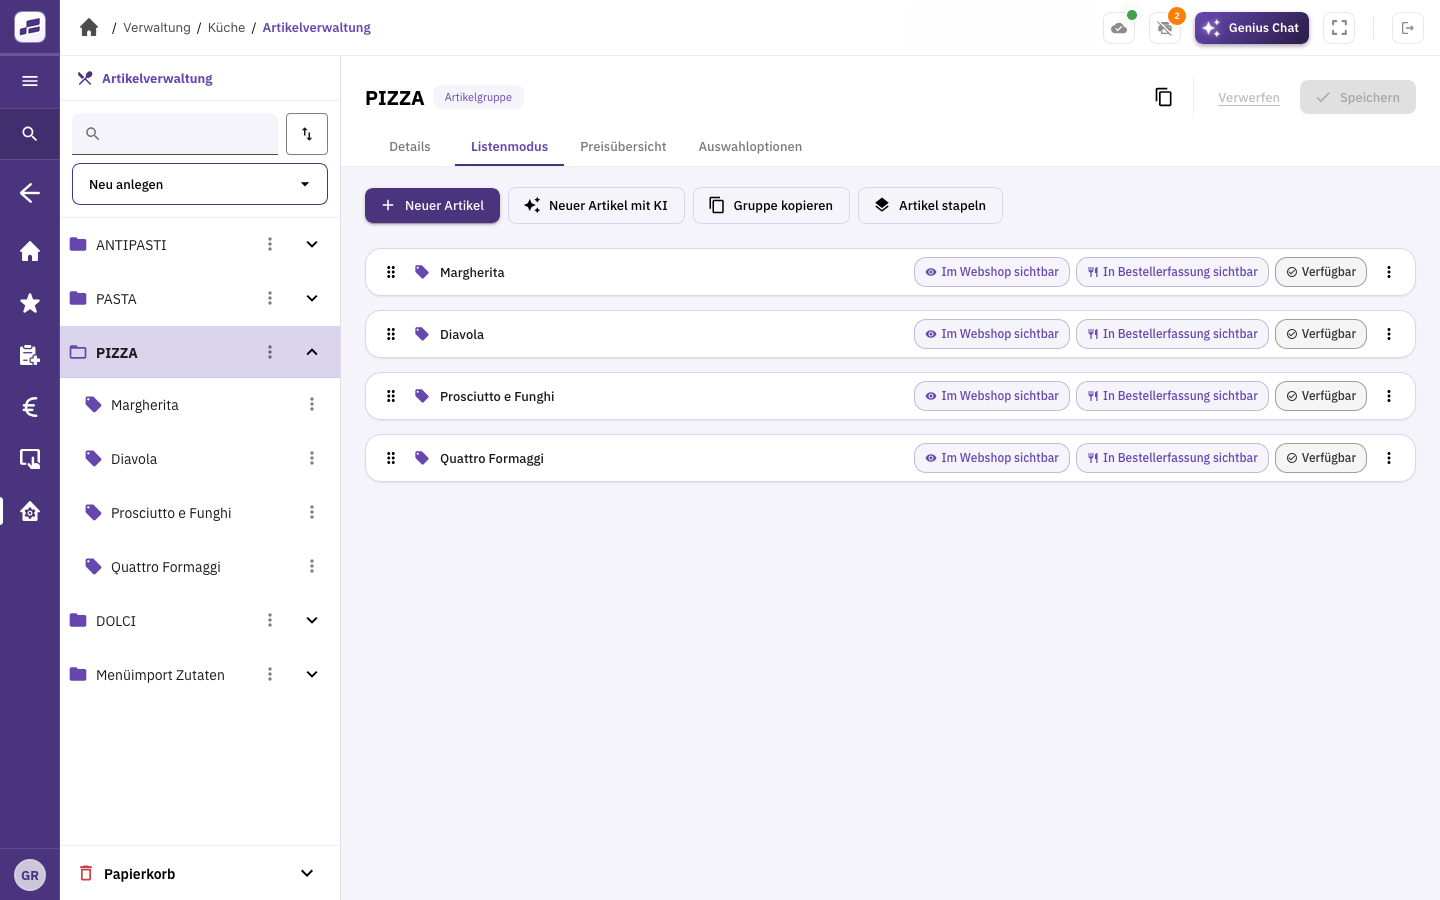Click the Verwerfen link

[x=1249, y=98]
